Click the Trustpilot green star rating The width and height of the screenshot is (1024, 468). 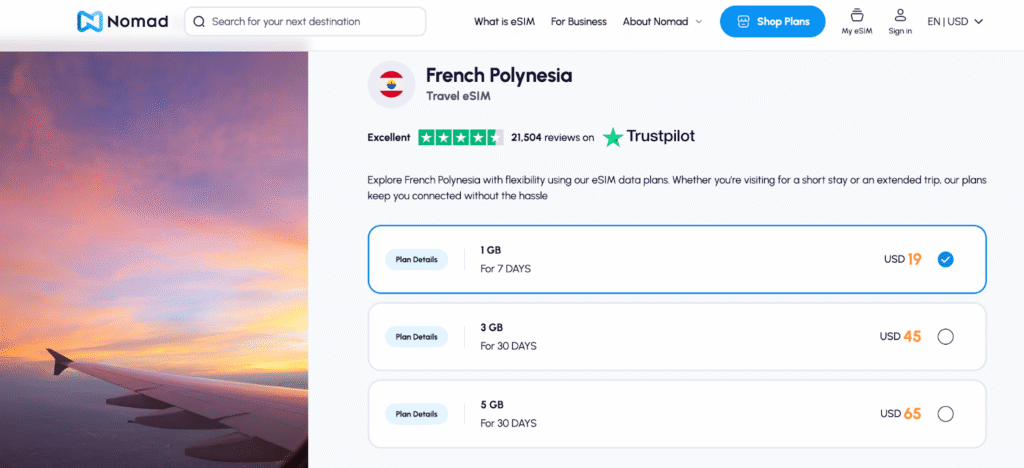(460, 137)
